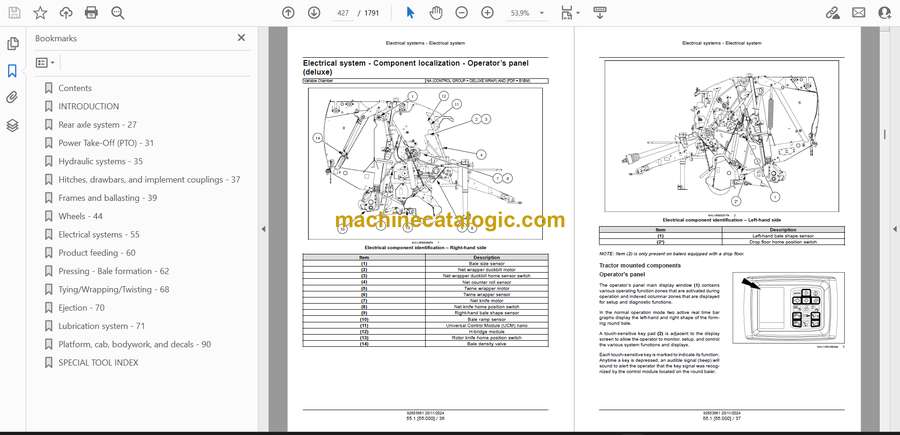Jump to Product feeding - 60
This screenshot has height=435, width=900.
pos(97,253)
